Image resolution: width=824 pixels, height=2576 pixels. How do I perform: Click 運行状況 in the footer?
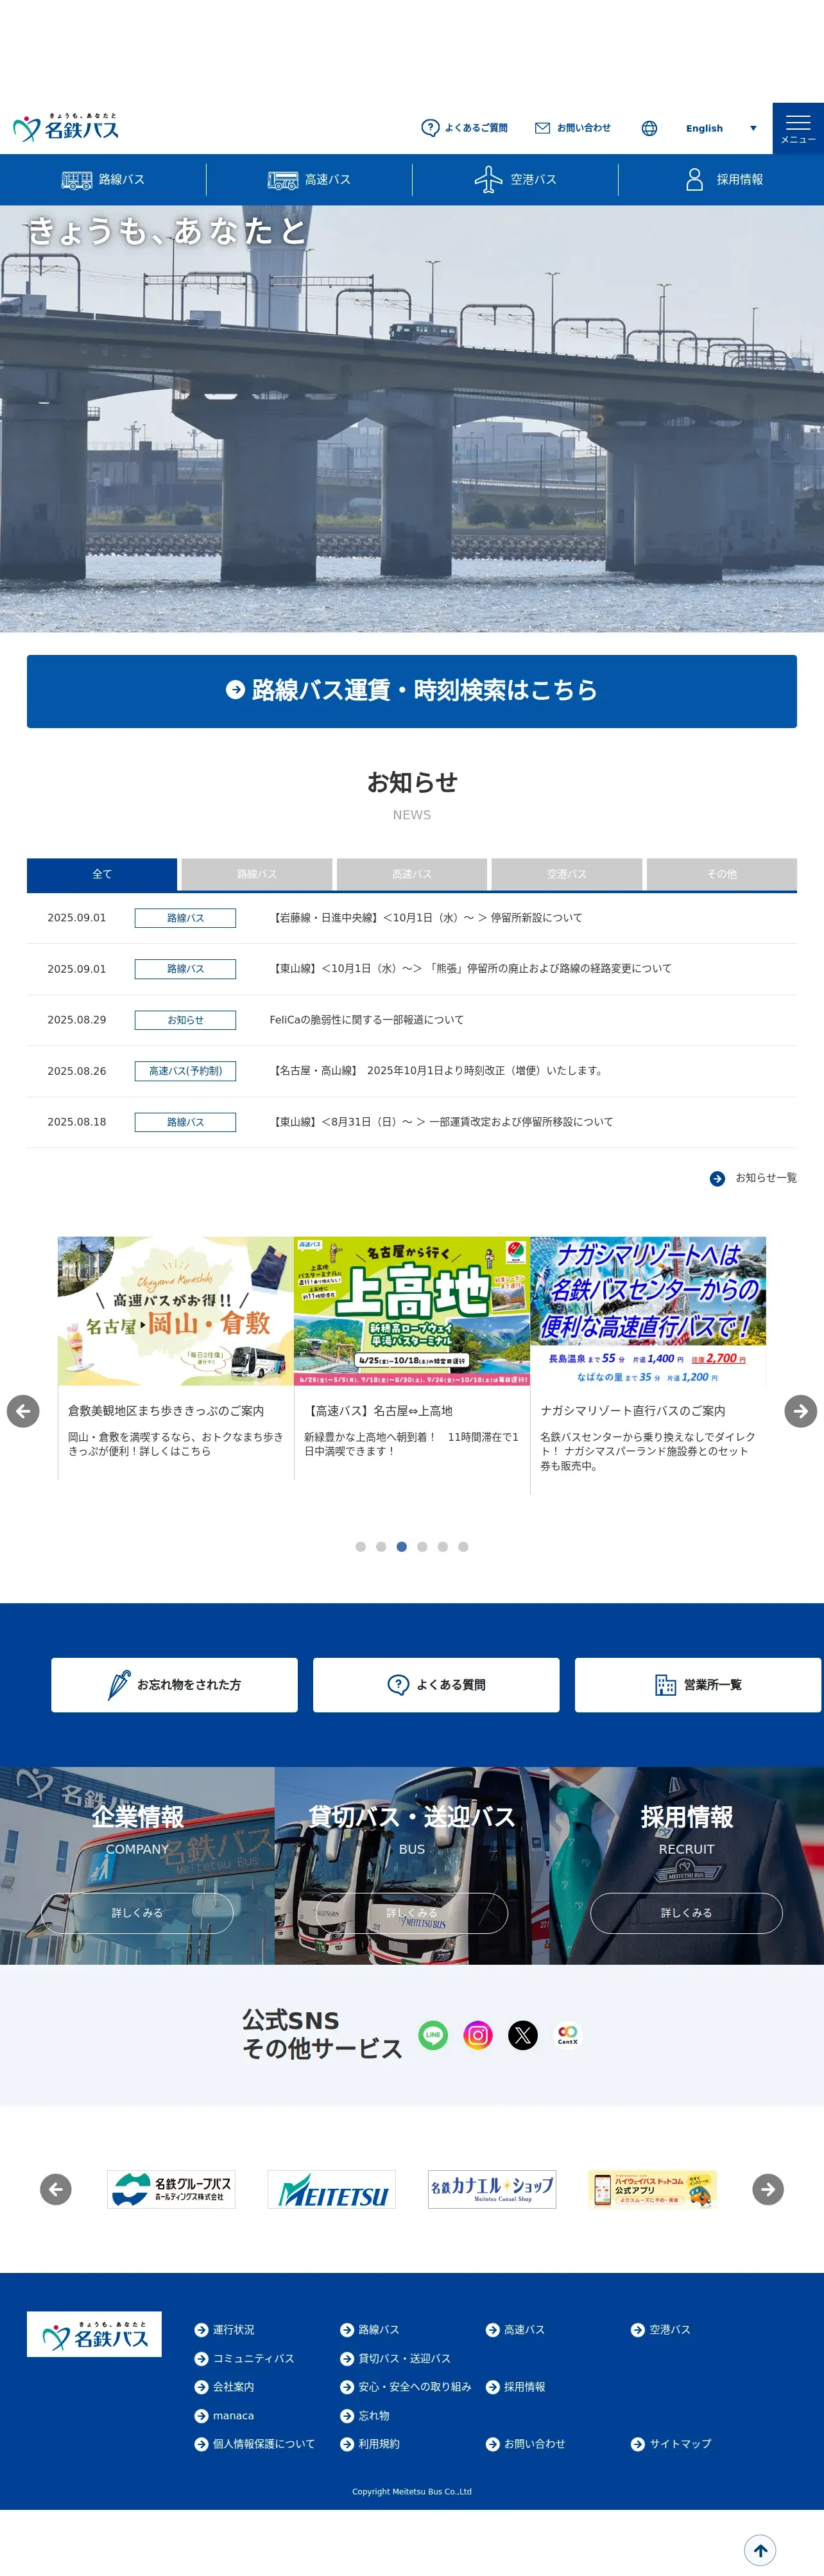pyautogui.click(x=225, y=2330)
